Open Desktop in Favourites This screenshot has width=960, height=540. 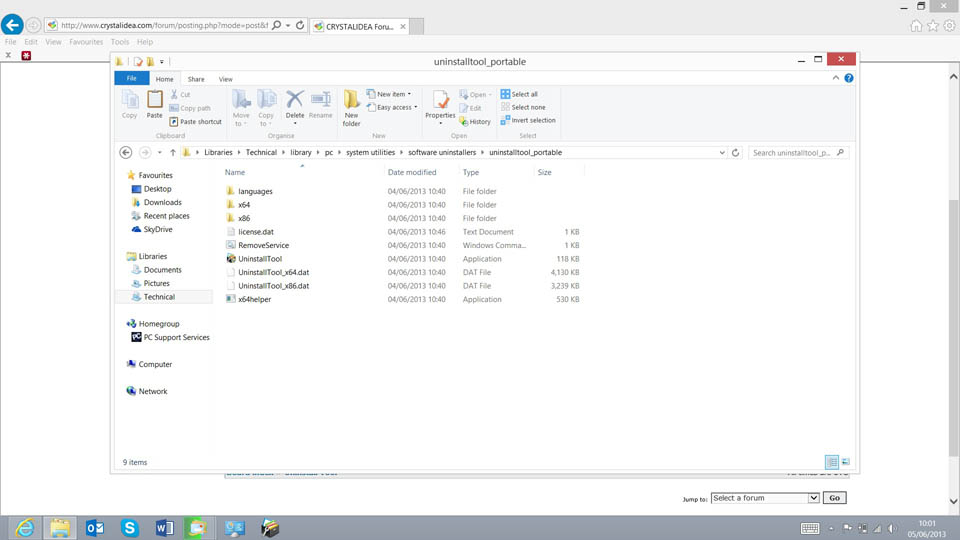point(157,189)
